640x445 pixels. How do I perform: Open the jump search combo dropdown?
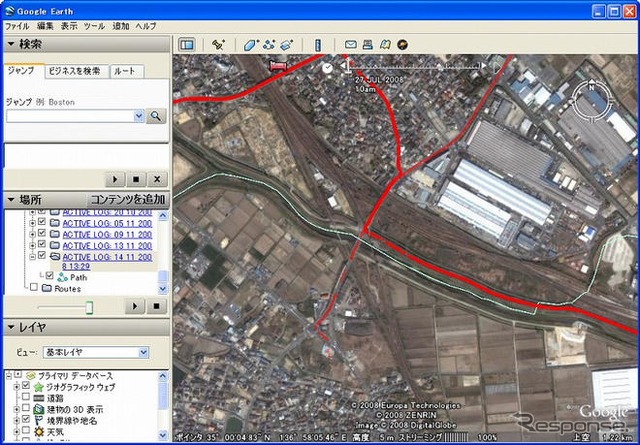[x=139, y=116]
